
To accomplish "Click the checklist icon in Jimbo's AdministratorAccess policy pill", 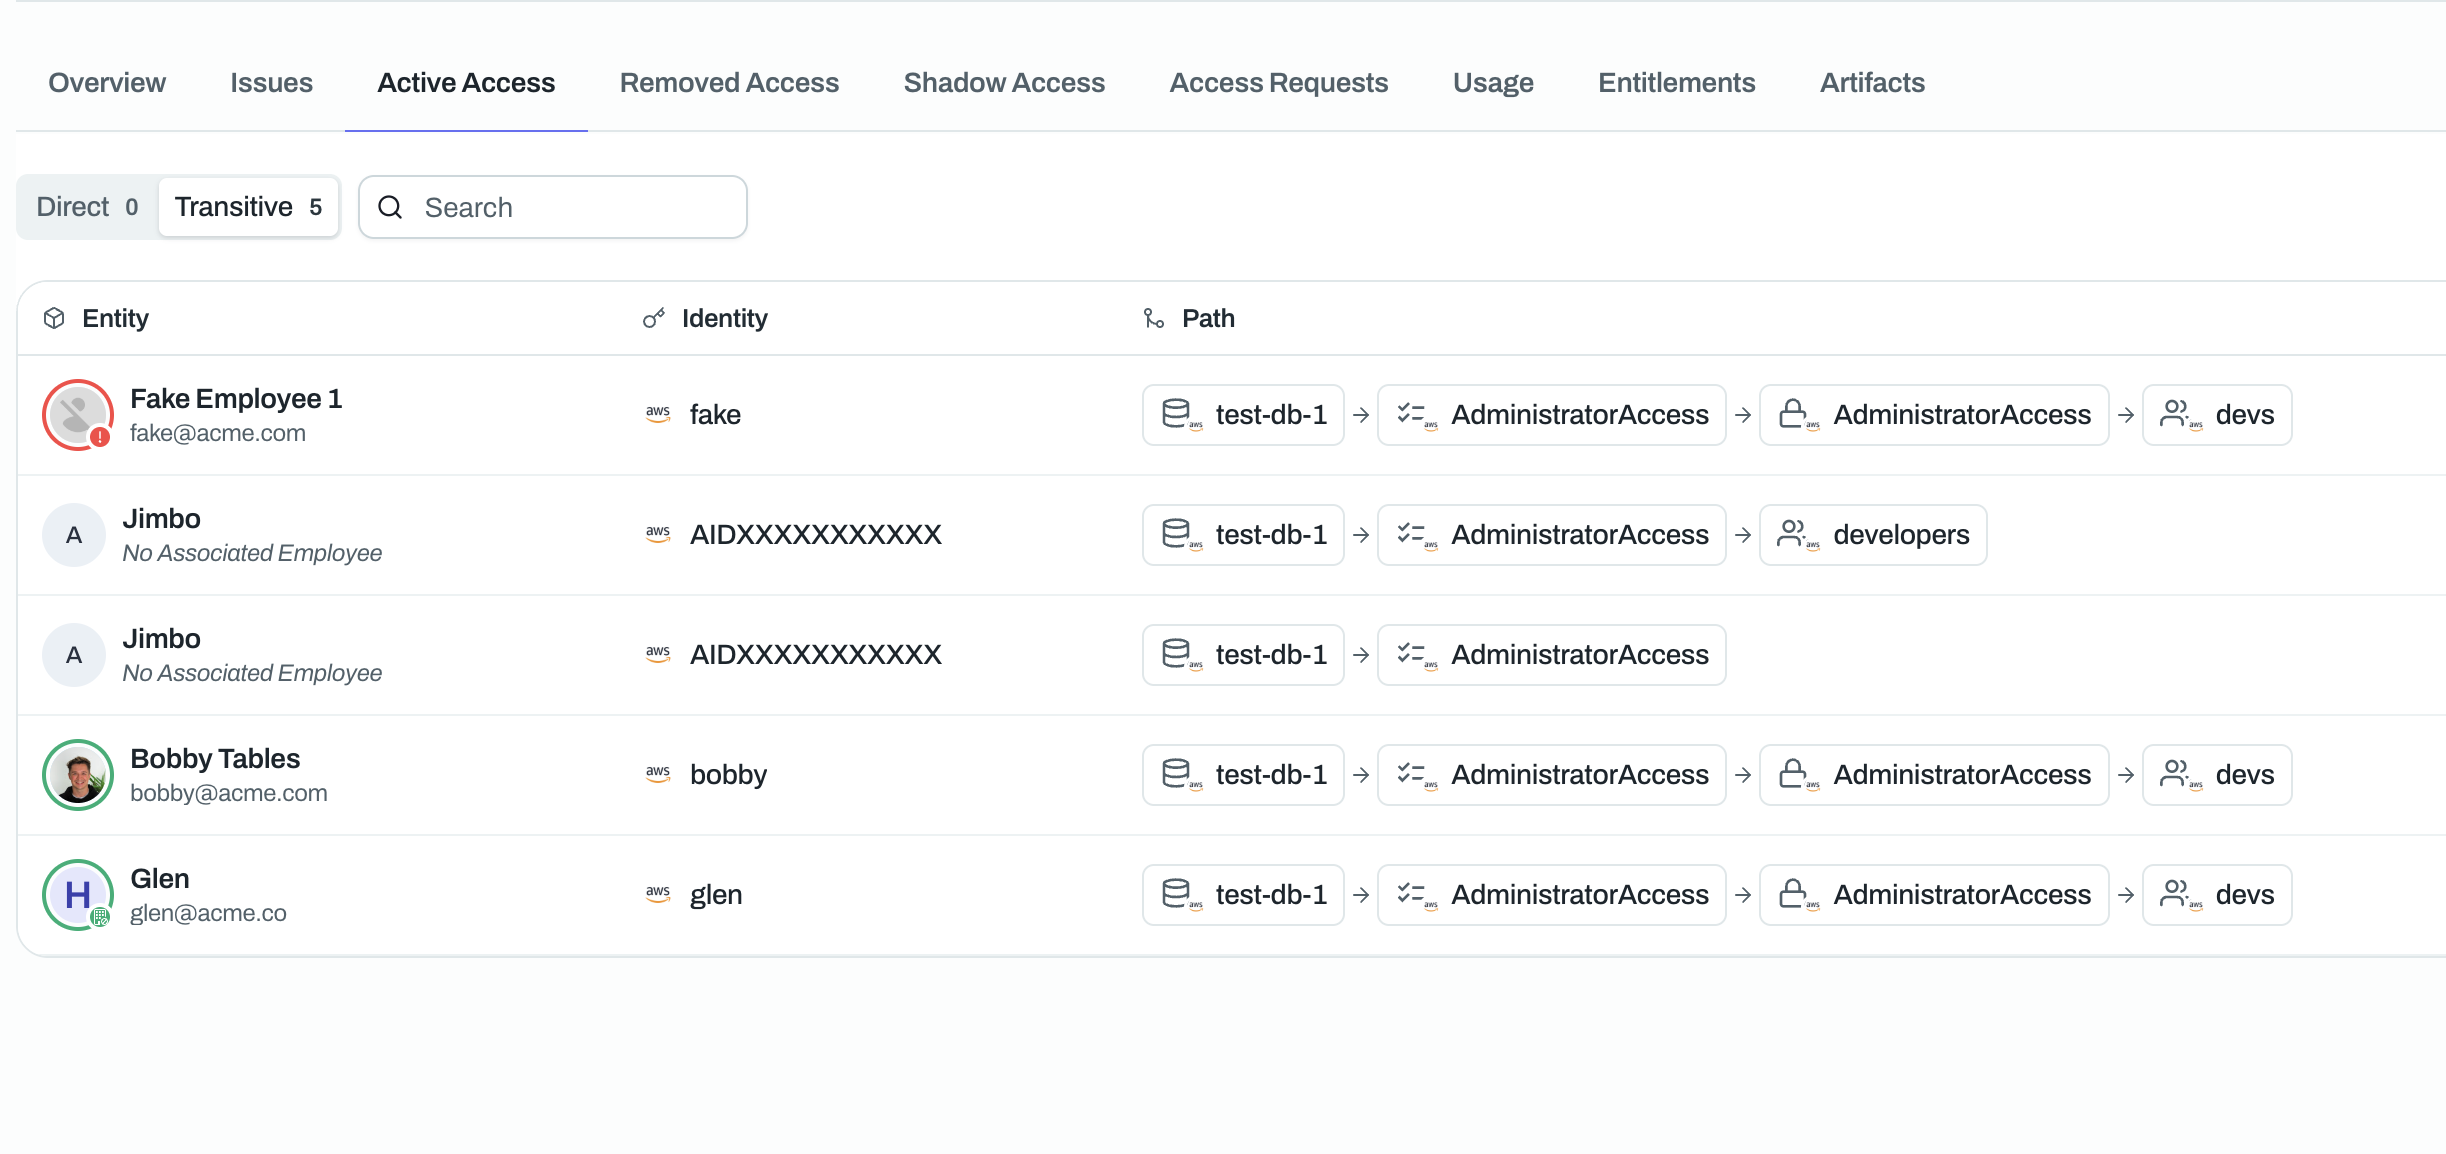I will (x=1414, y=654).
